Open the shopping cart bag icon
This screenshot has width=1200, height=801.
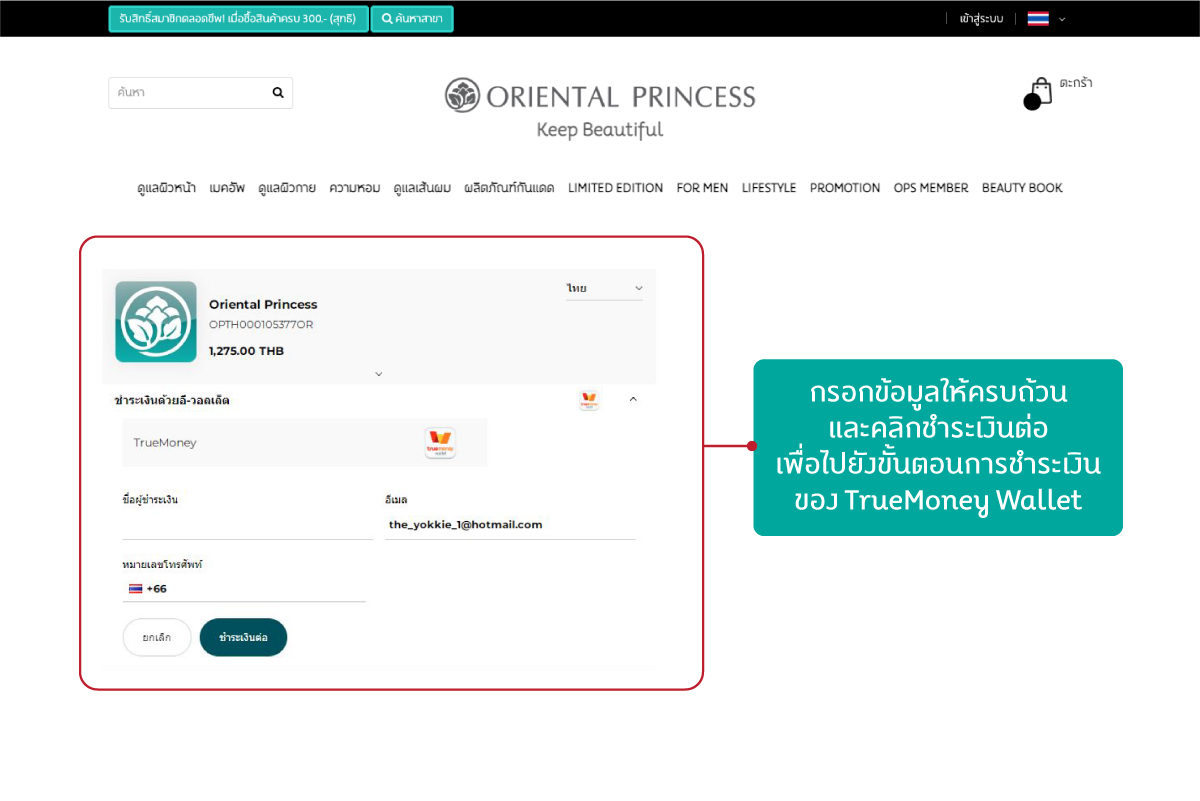click(1039, 93)
